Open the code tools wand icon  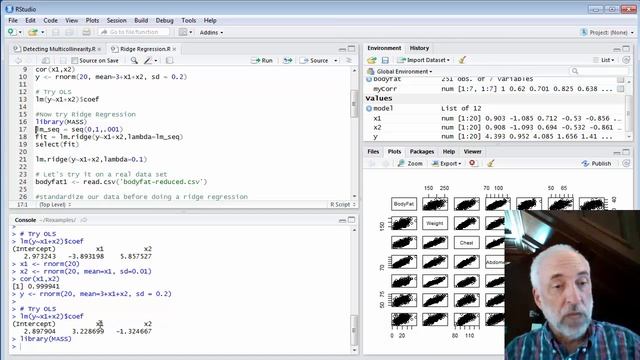(149, 60)
